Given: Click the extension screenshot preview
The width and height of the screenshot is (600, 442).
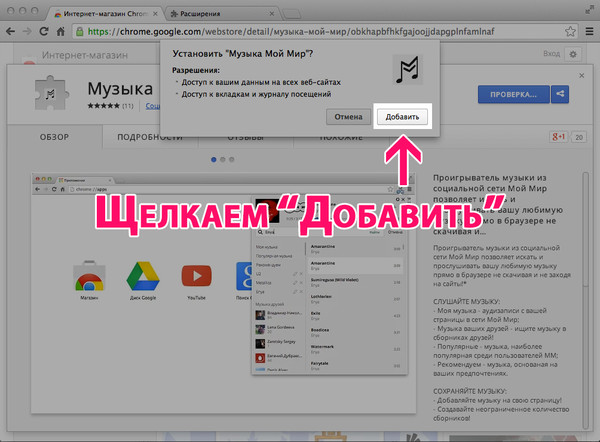Looking at the screenshot, I should coord(223,293).
